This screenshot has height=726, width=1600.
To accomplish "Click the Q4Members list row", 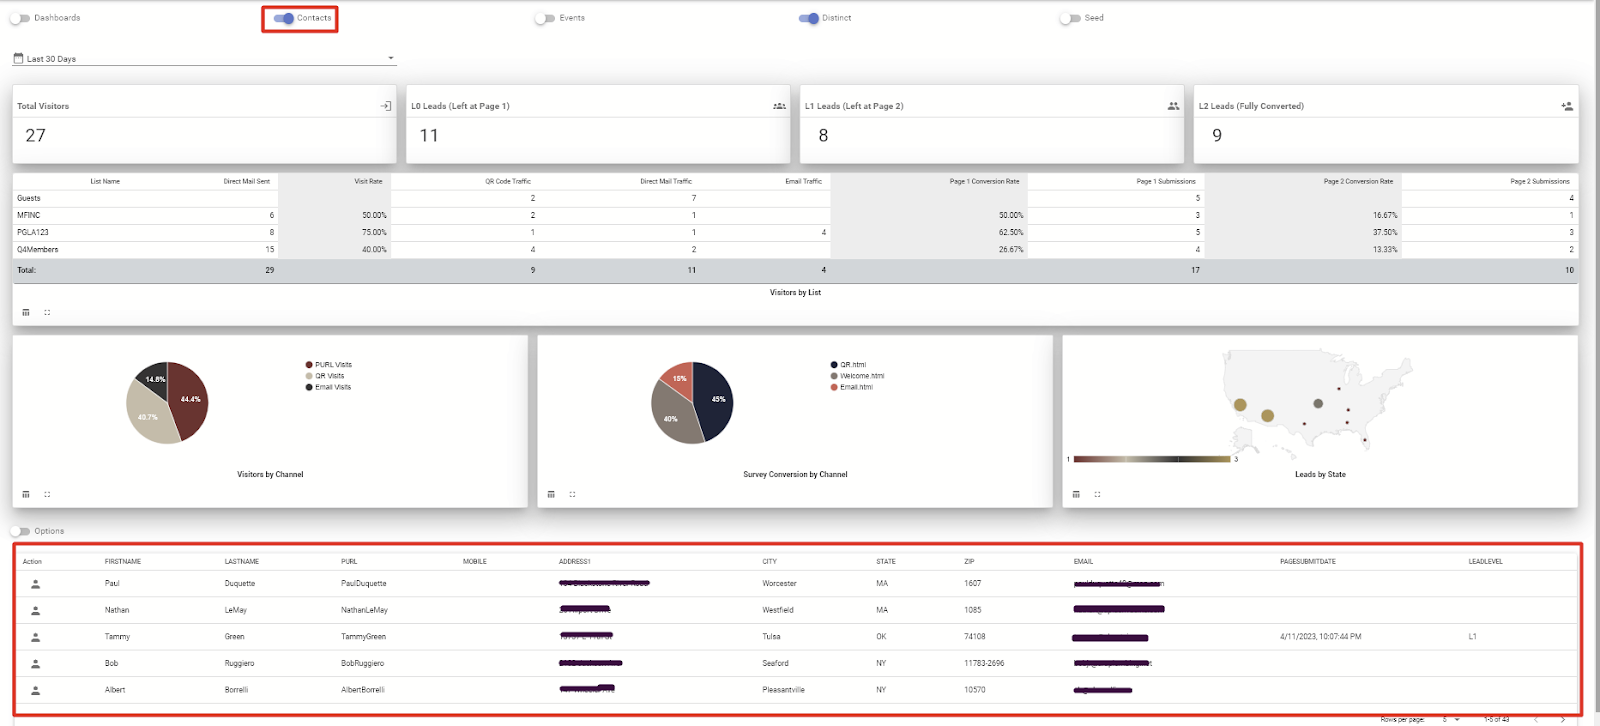I will pyautogui.click(x=795, y=249).
